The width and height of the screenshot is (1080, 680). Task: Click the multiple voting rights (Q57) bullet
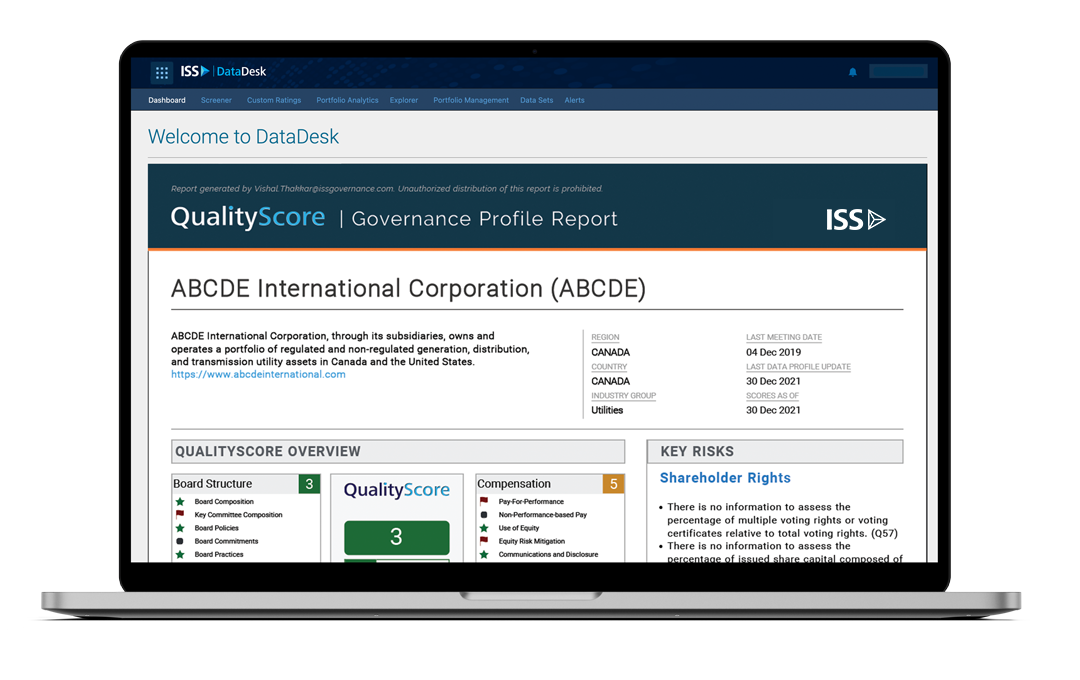pyautogui.click(x=782, y=520)
